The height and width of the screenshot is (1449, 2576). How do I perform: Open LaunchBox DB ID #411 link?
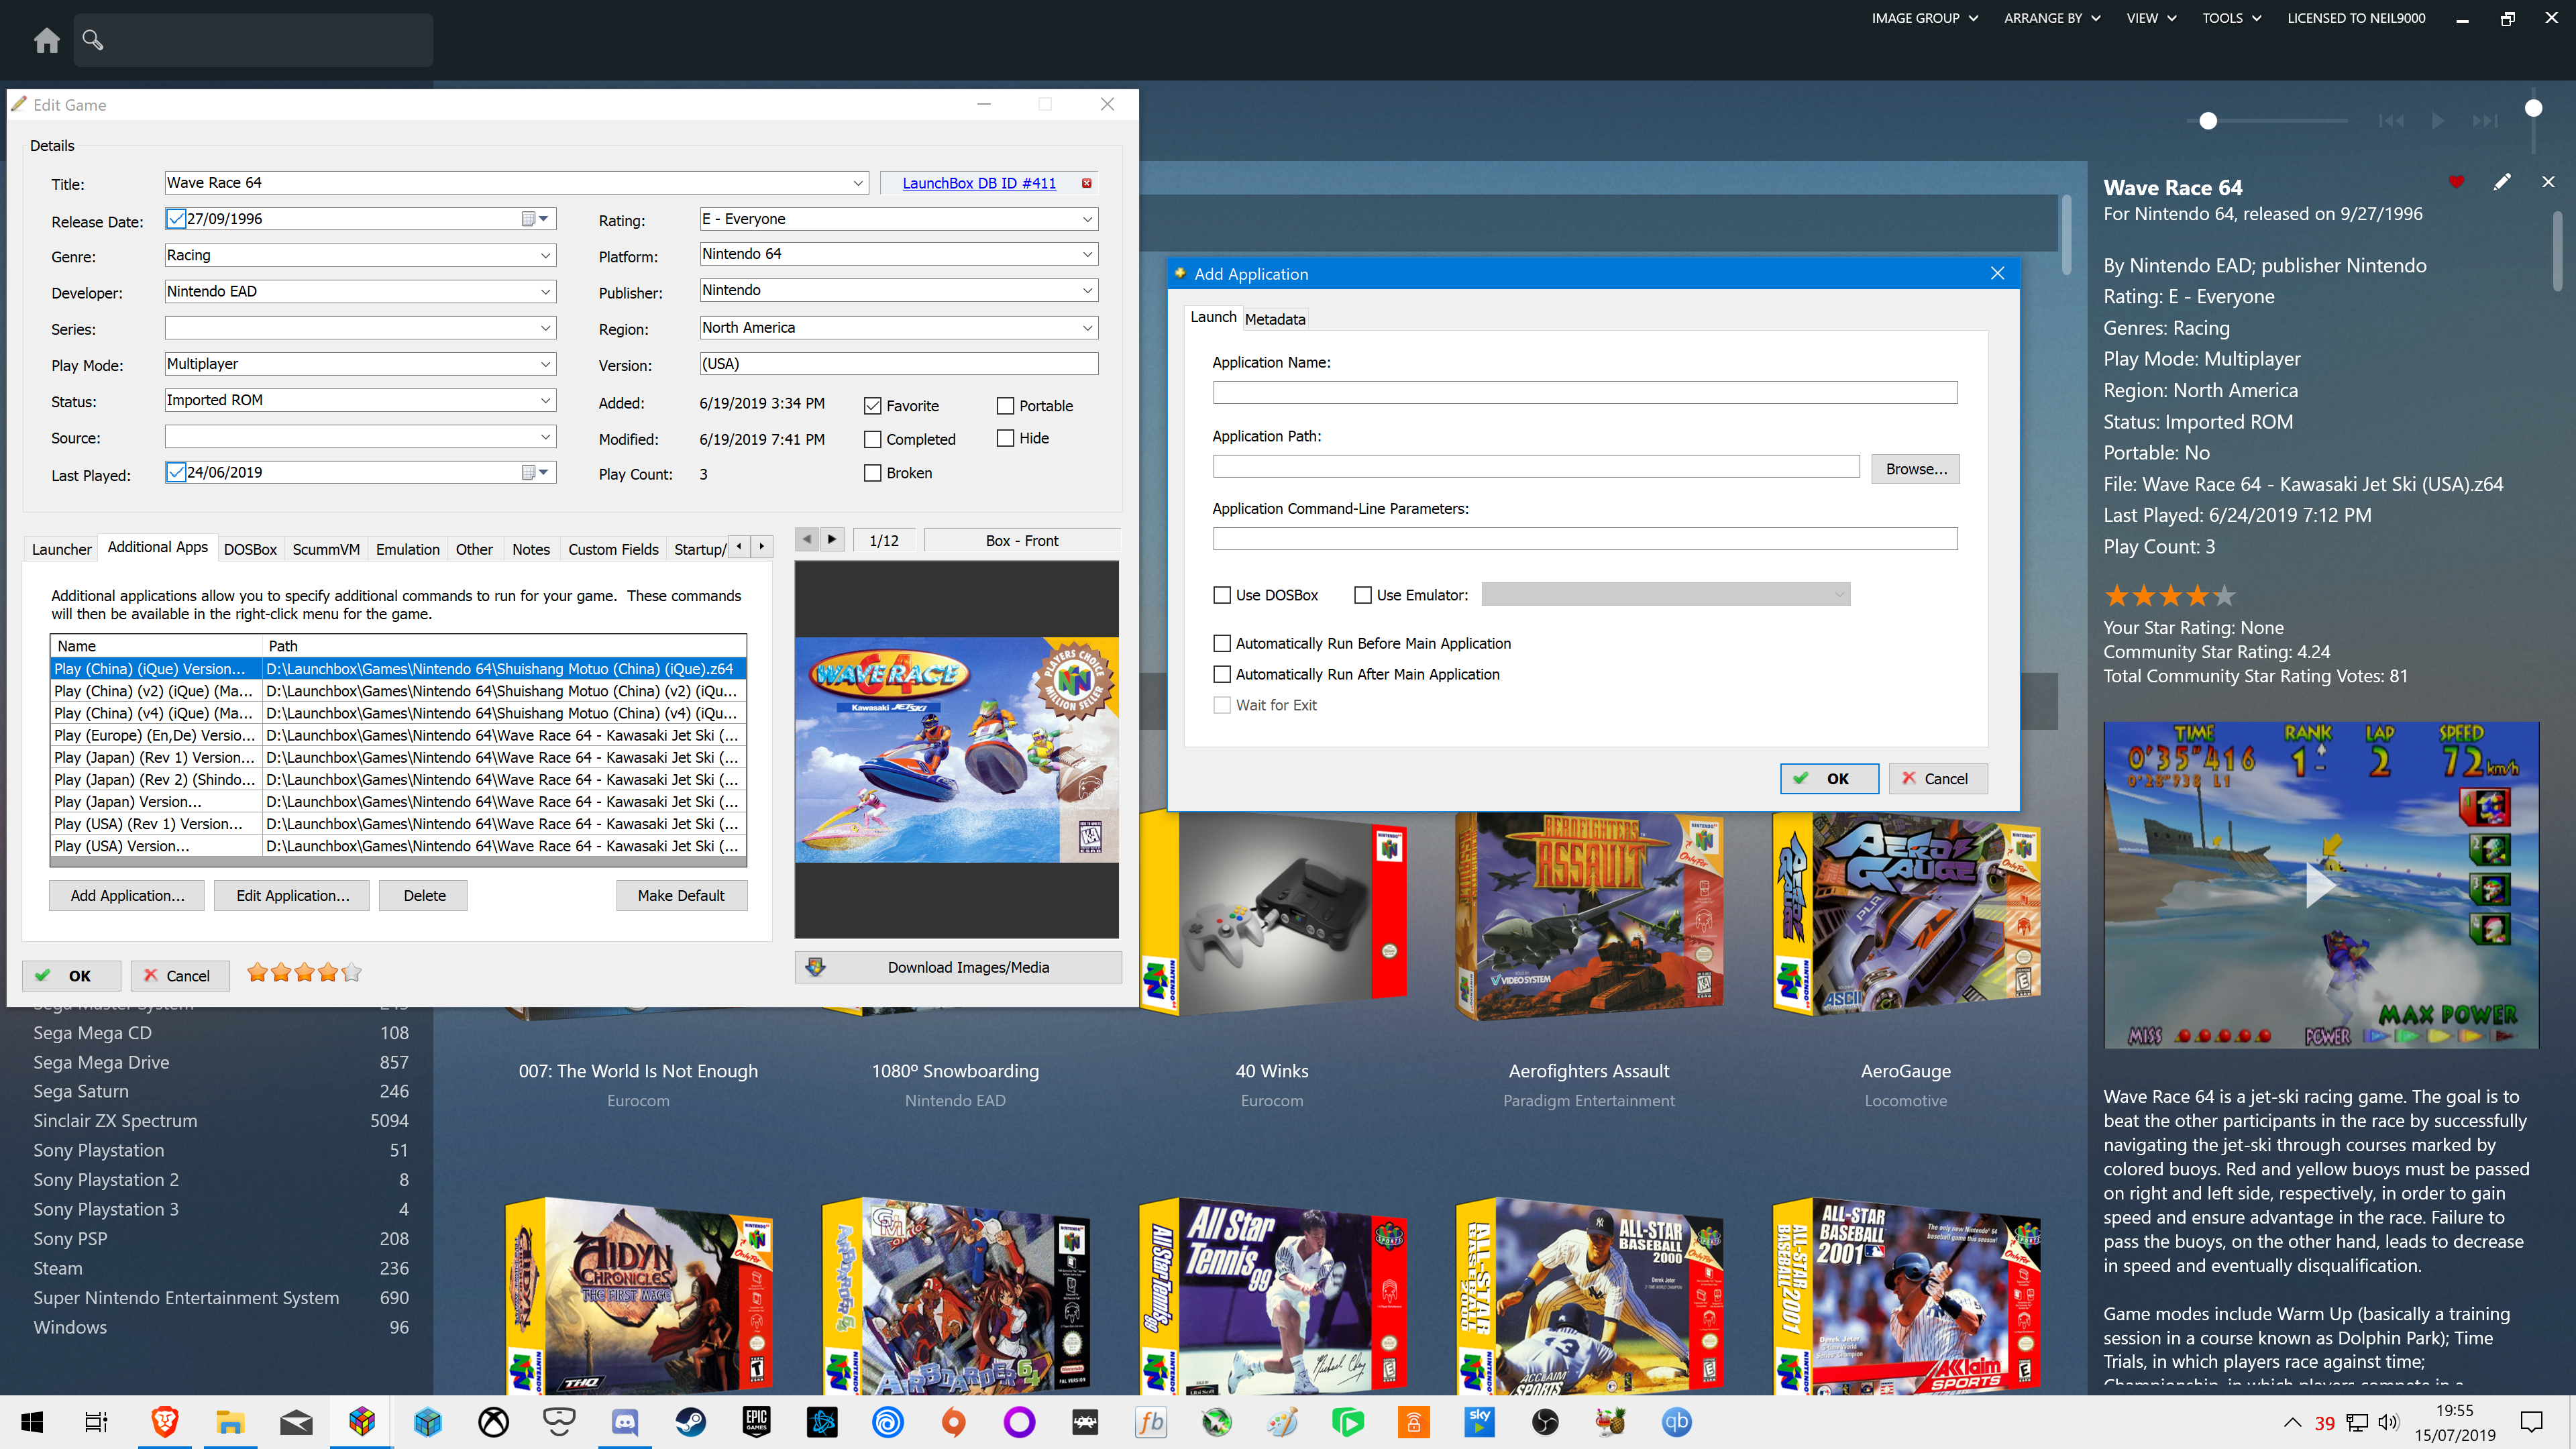[x=979, y=183]
